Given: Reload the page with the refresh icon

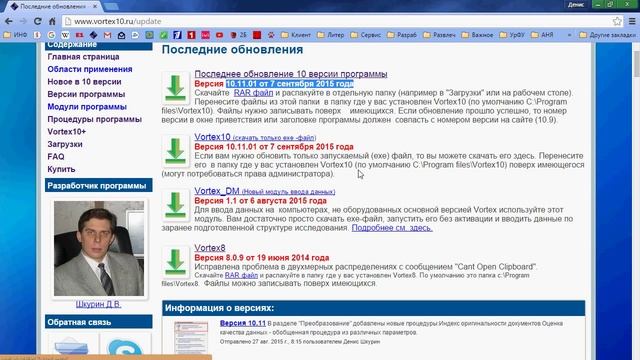Looking at the screenshot, I should (38, 21).
